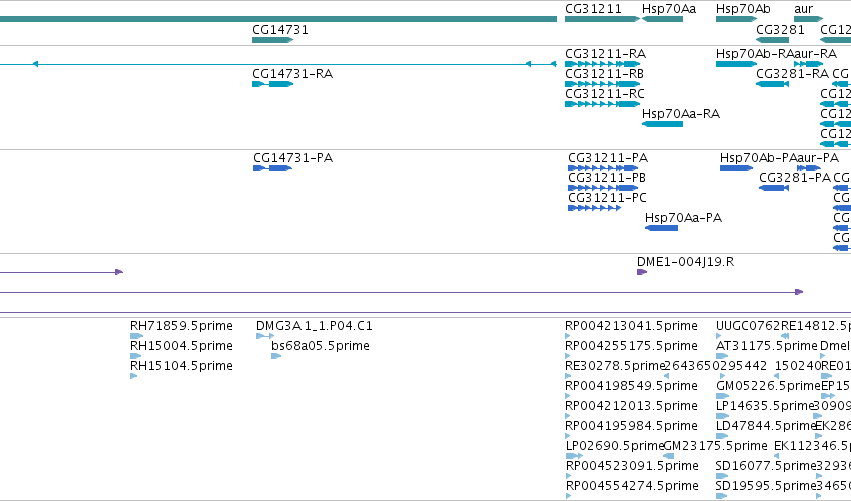Screen dimensions: 851x501
Task: Open the CG3281 gene label
Action: (x=780, y=30)
